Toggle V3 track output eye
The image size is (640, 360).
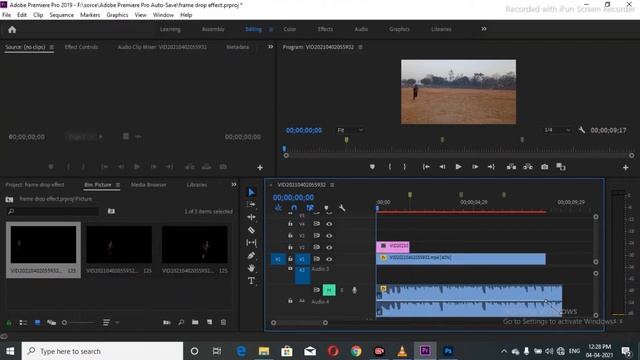point(329,236)
